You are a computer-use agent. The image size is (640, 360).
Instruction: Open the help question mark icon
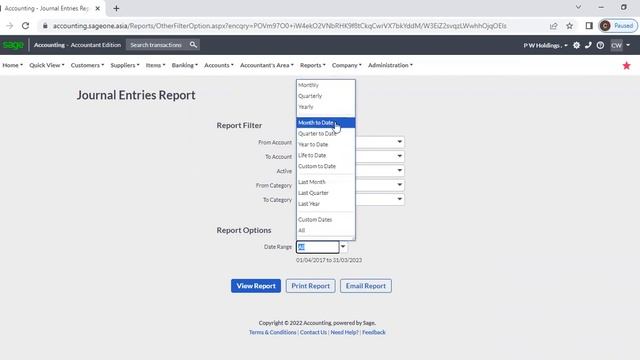click(600, 45)
